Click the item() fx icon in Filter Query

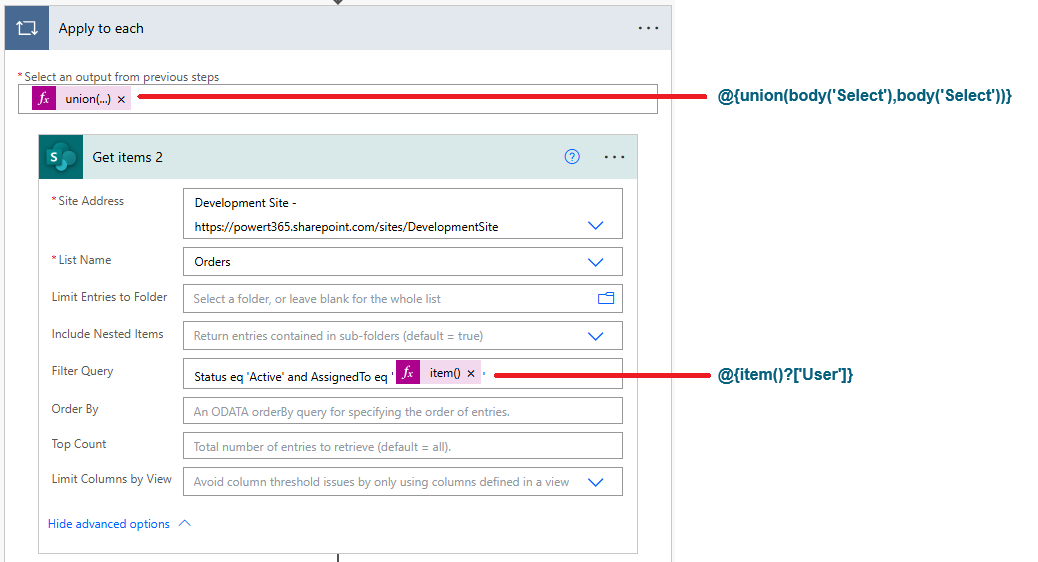pyautogui.click(x=407, y=373)
